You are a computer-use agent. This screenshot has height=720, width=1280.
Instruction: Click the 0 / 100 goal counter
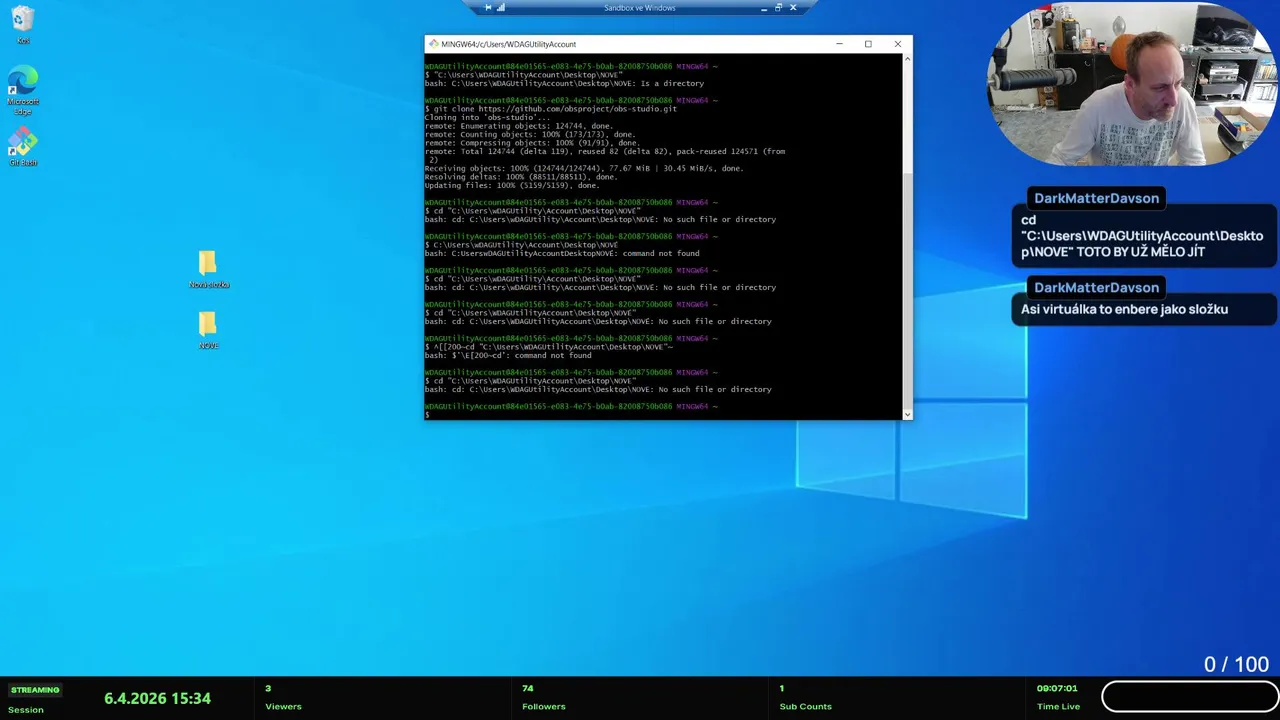(1236, 664)
